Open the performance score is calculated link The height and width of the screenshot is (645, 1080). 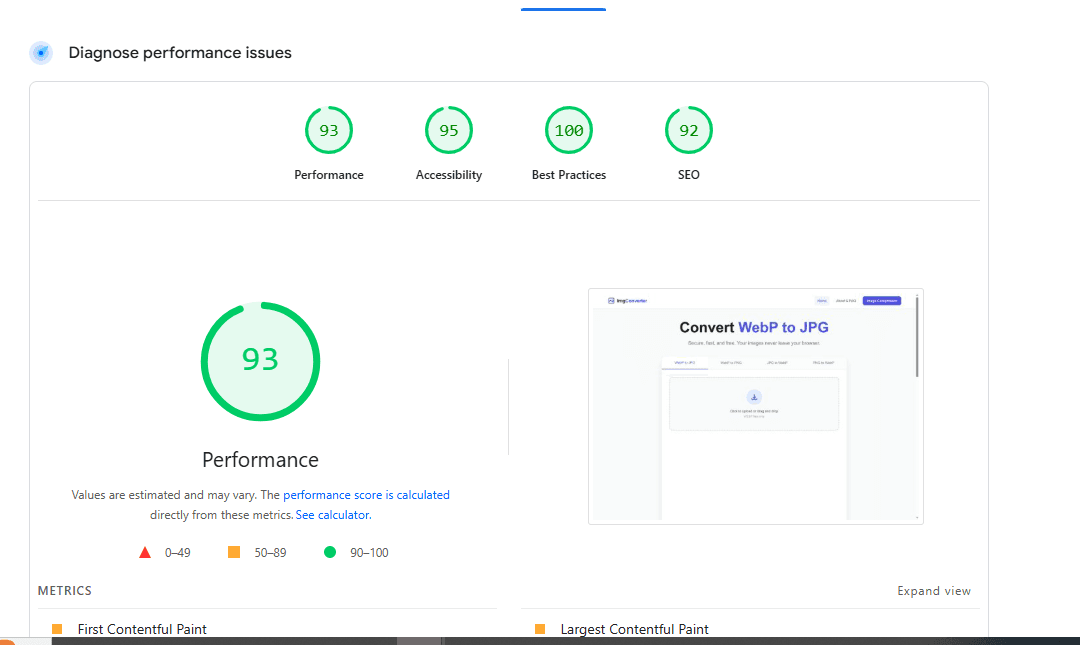[x=366, y=494]
